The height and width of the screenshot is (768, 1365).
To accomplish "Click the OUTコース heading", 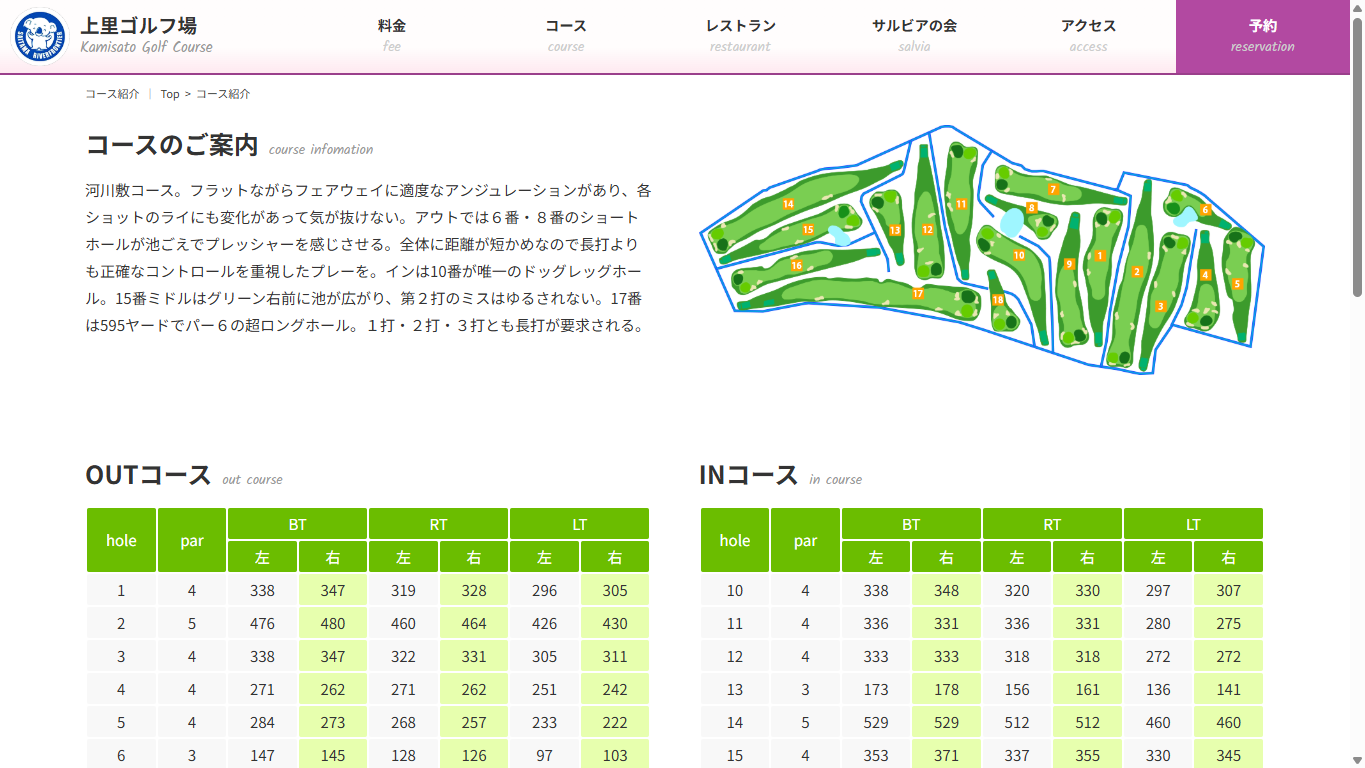I will coord(148,474).
